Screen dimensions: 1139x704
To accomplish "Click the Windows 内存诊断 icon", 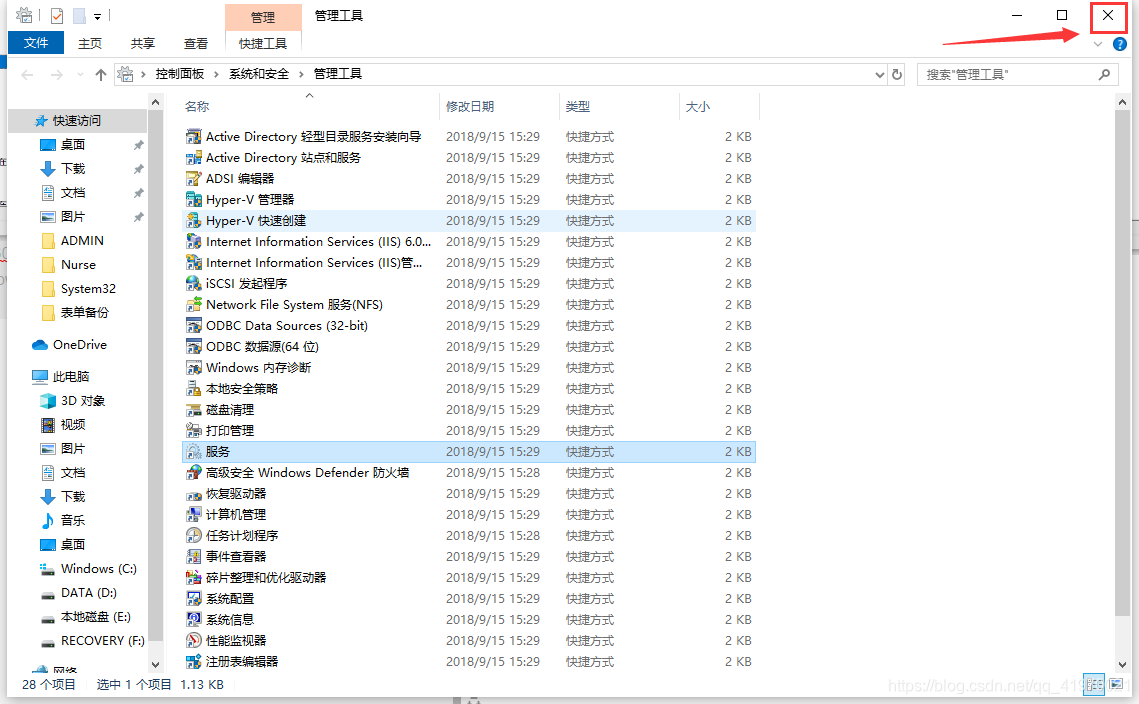I will pos(193,368).
